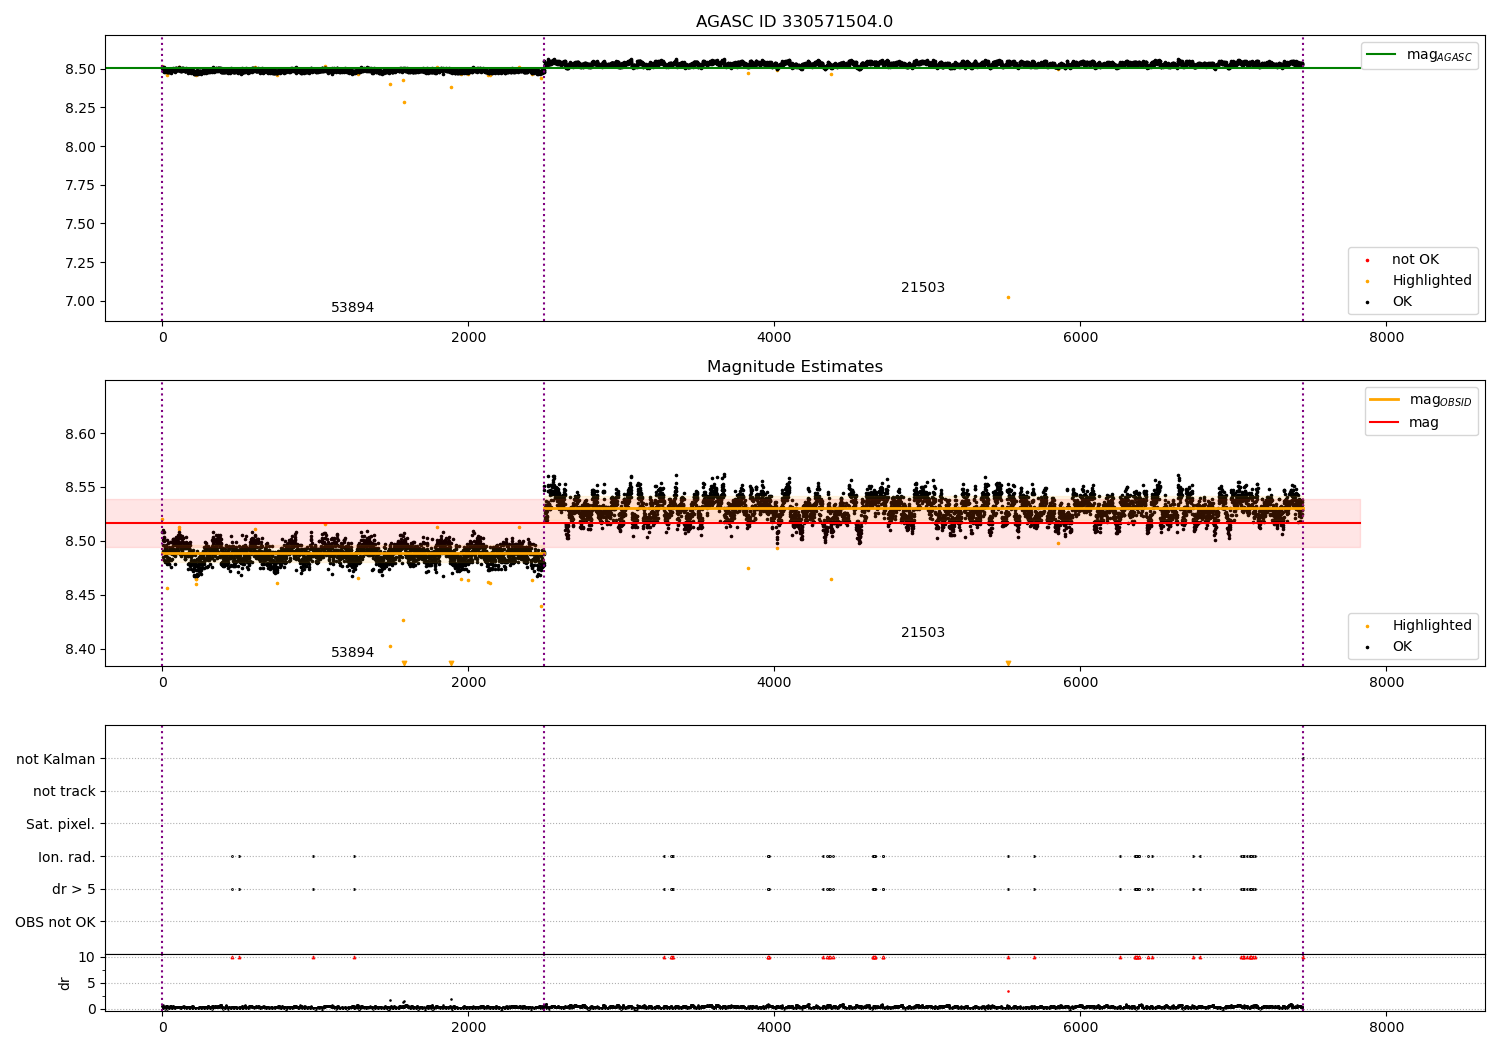Select the 7.50 y-axis tick label

pos(78,225)
